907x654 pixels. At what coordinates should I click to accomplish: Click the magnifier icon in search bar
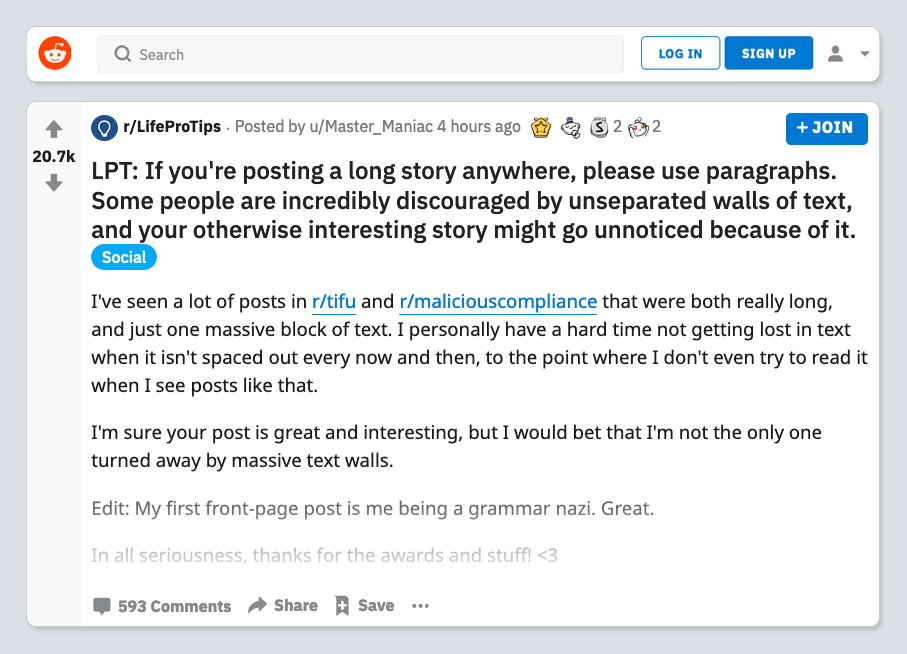point(123,54)
